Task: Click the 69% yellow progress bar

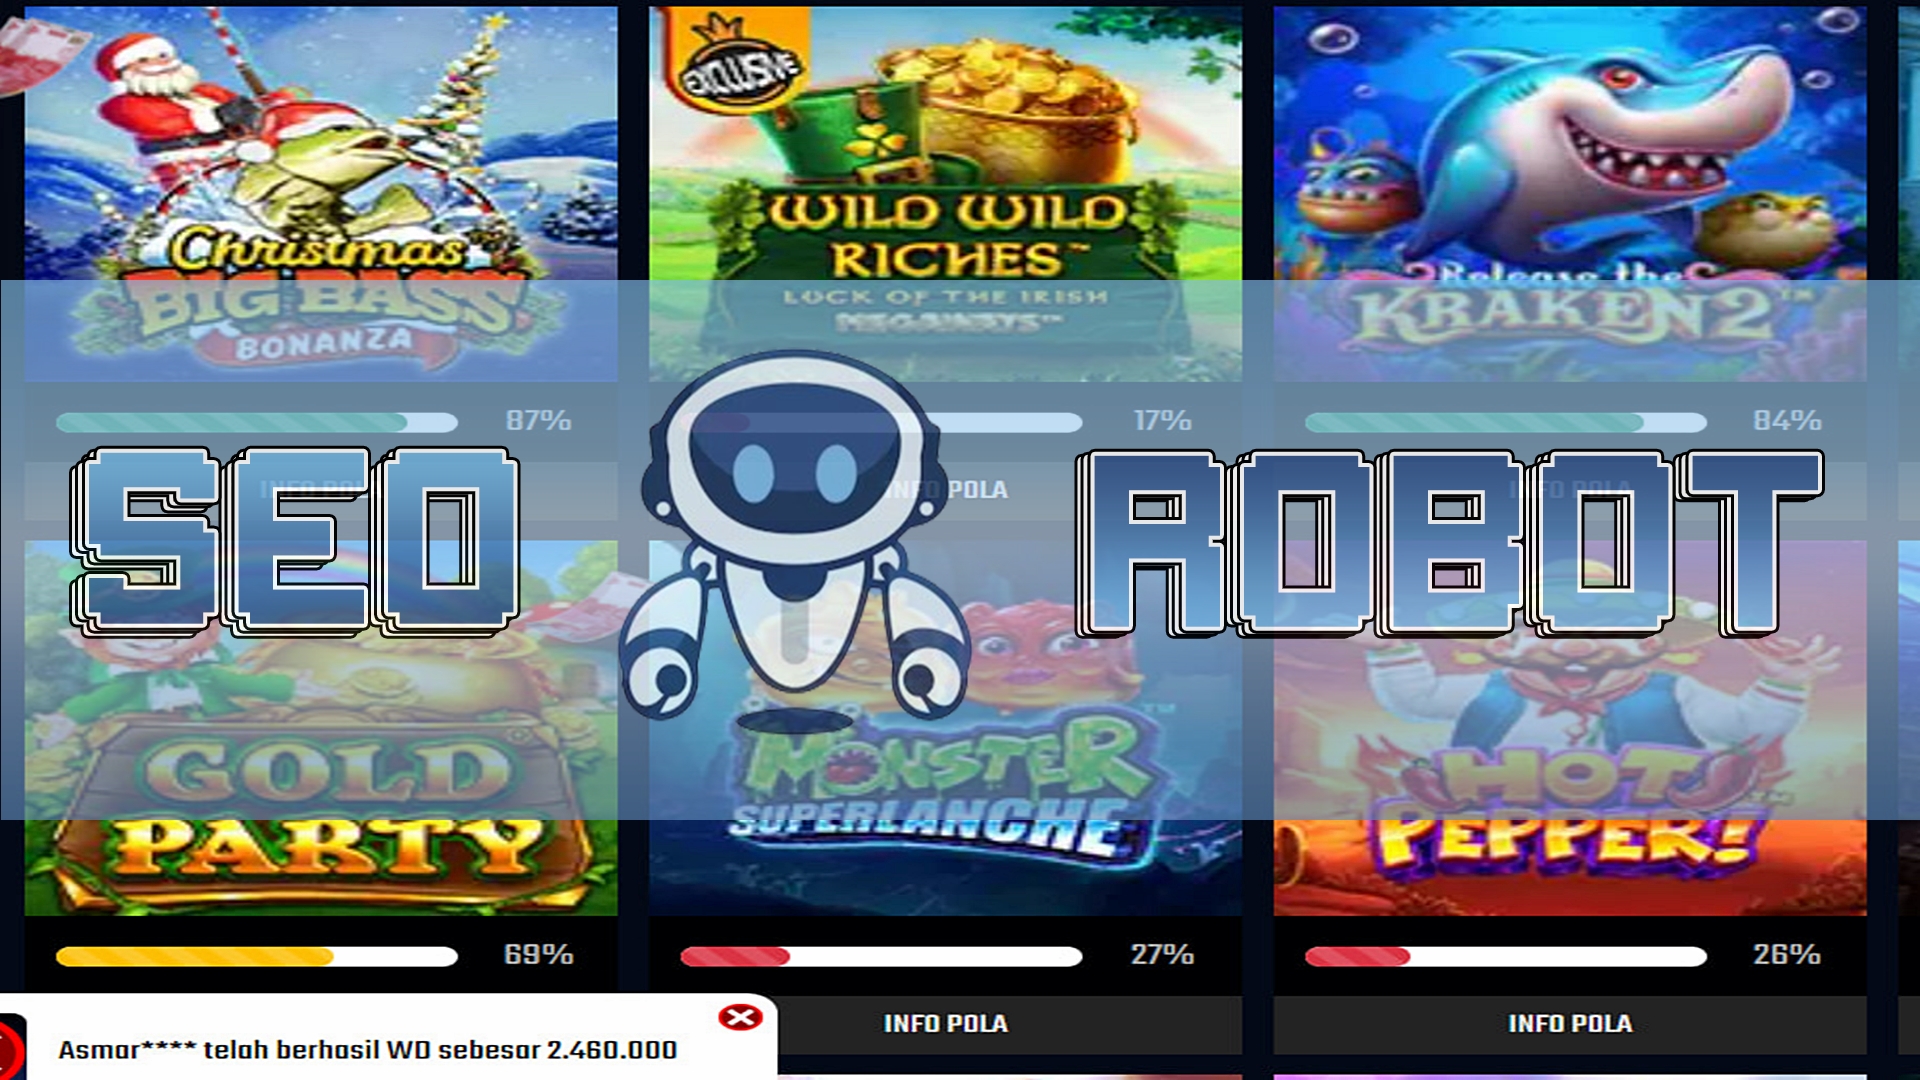Action: [257, 956]
